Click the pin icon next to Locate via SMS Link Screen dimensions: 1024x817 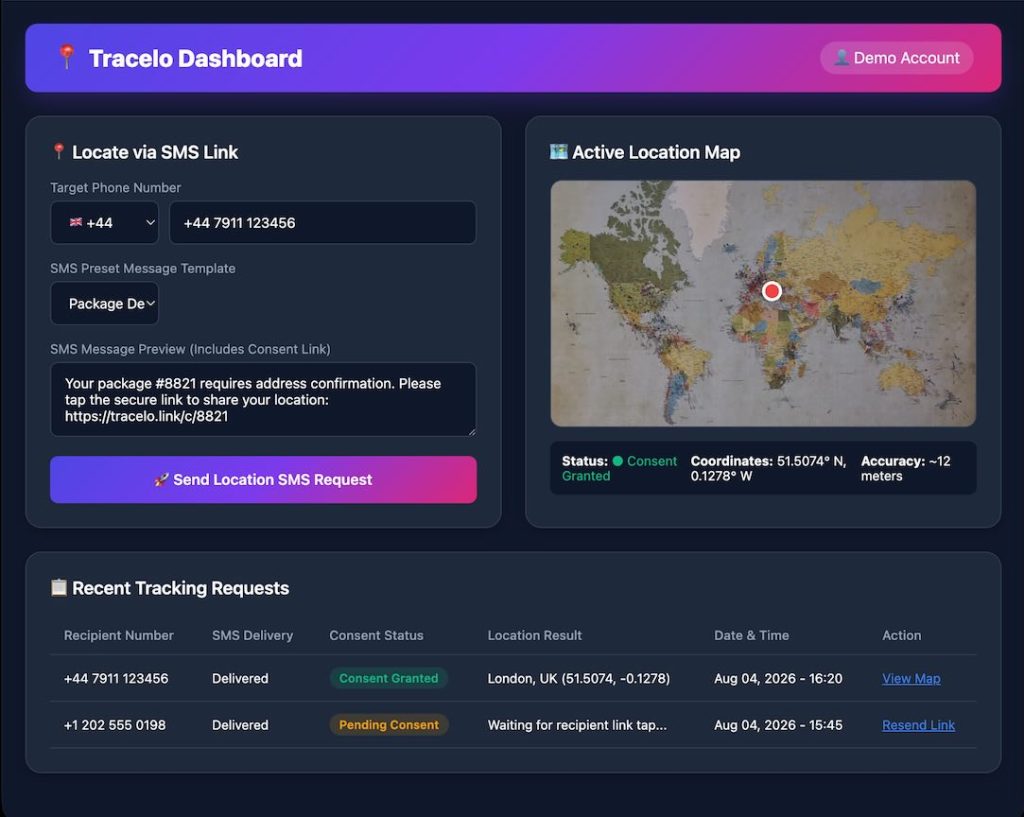point(59,152)
